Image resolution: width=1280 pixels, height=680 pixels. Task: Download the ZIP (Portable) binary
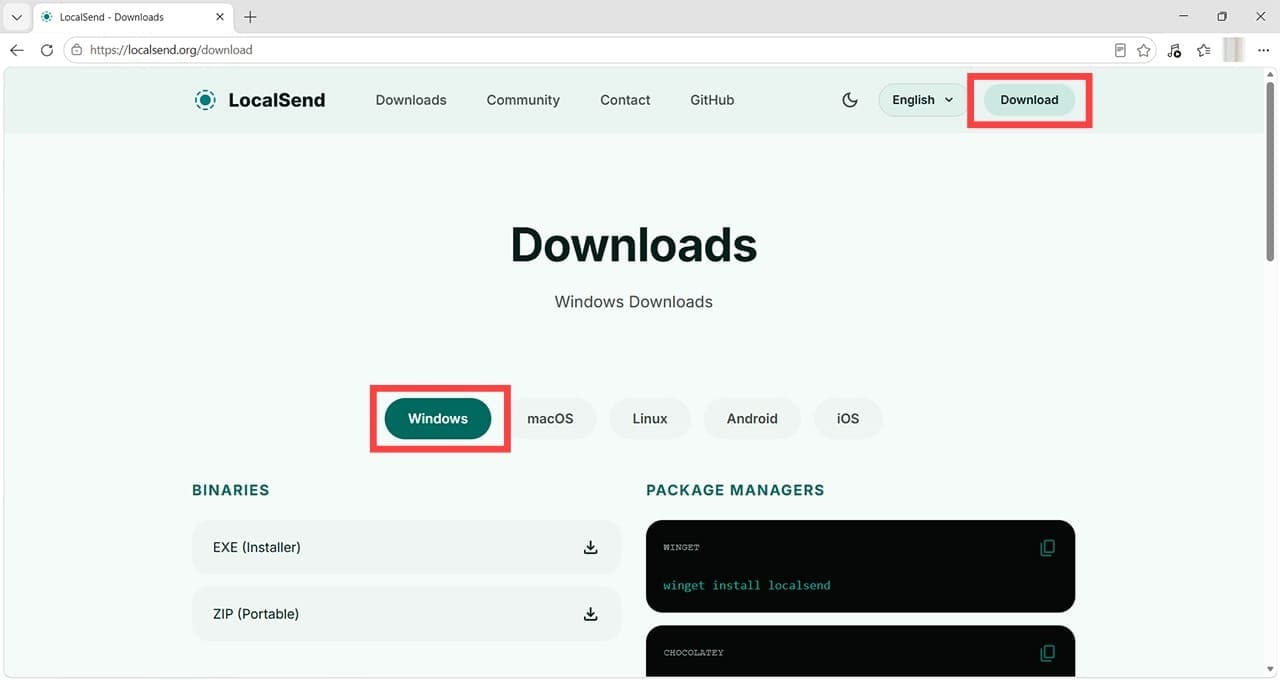[x=406, y=614]
